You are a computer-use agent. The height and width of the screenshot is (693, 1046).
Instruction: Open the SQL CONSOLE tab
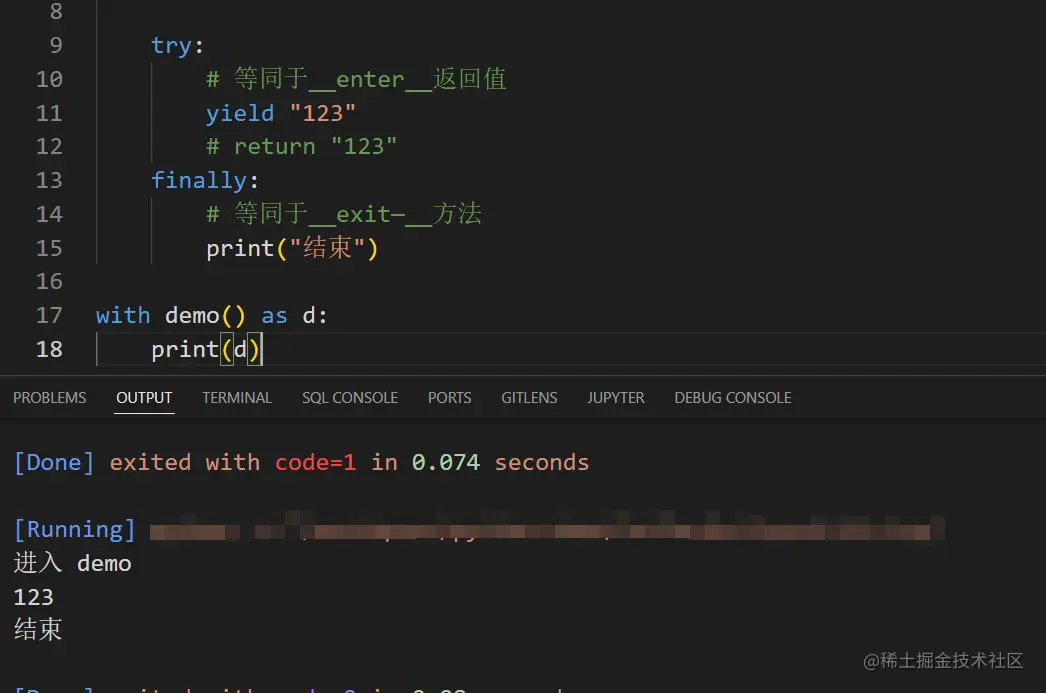click(x=350, y=398)
